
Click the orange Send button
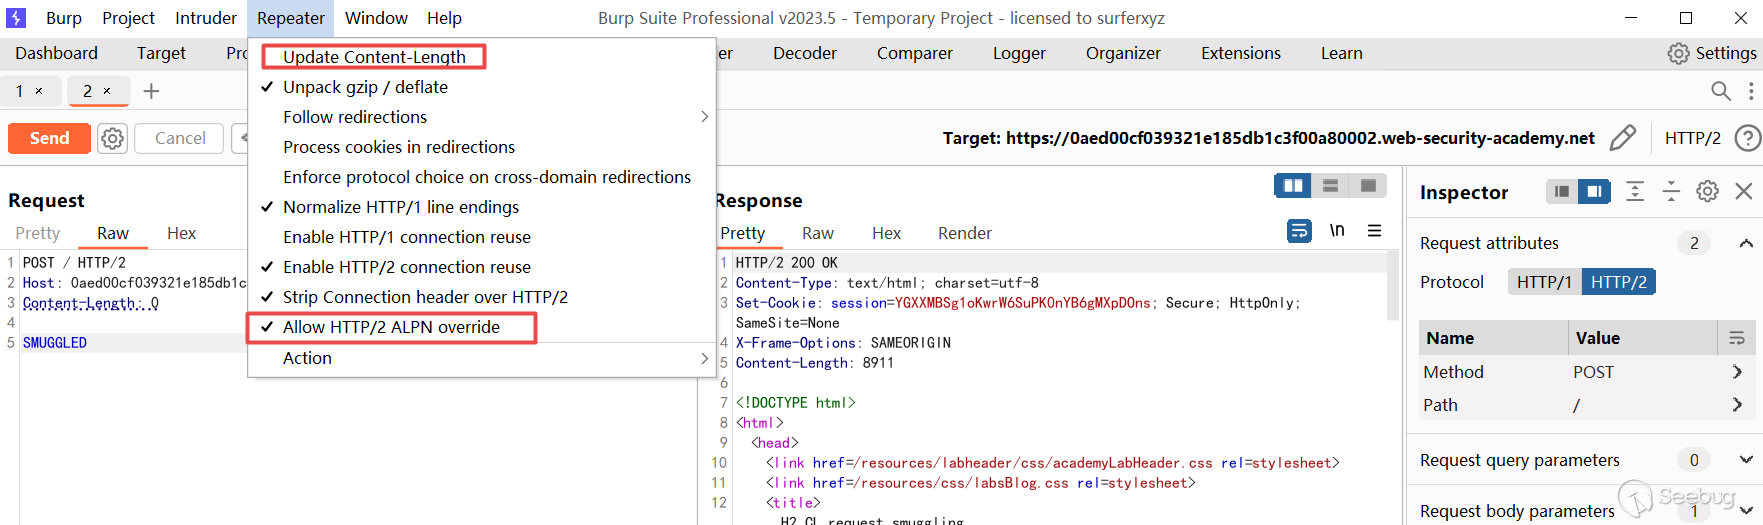(49, 138)
